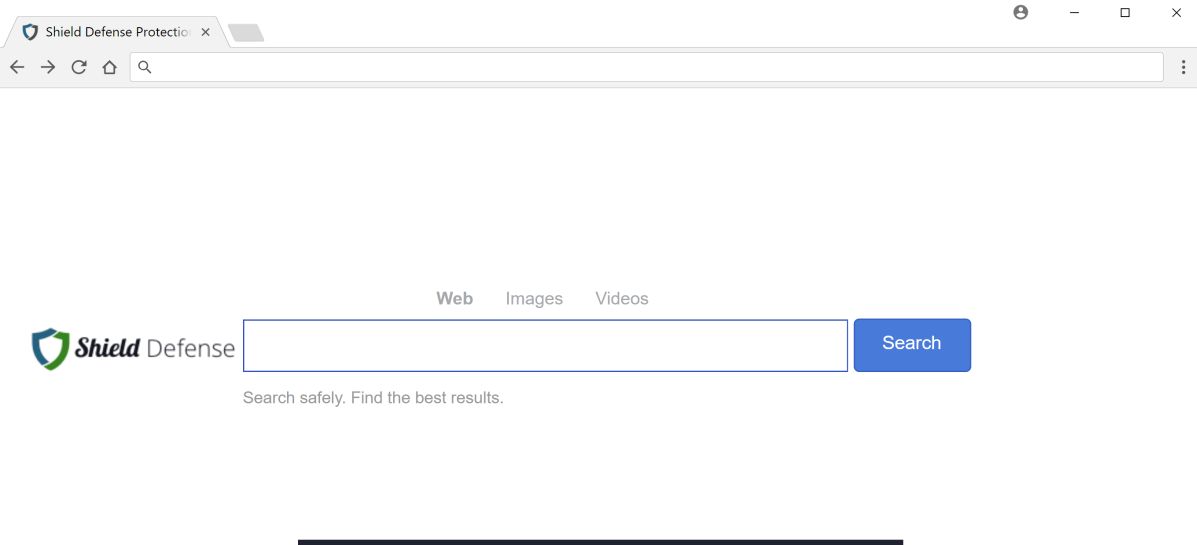The image size is (1197, 545).
Task: Switch to Images search category
Action: click(x=534, y=298)
